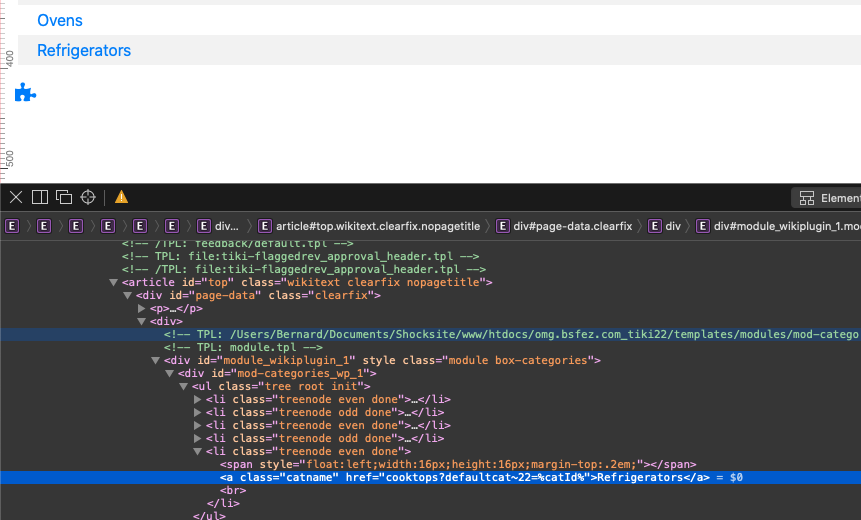Open the warnings indicator triangle
The height and width of the screenshot is (520, 861).
(x=121, y=197)
